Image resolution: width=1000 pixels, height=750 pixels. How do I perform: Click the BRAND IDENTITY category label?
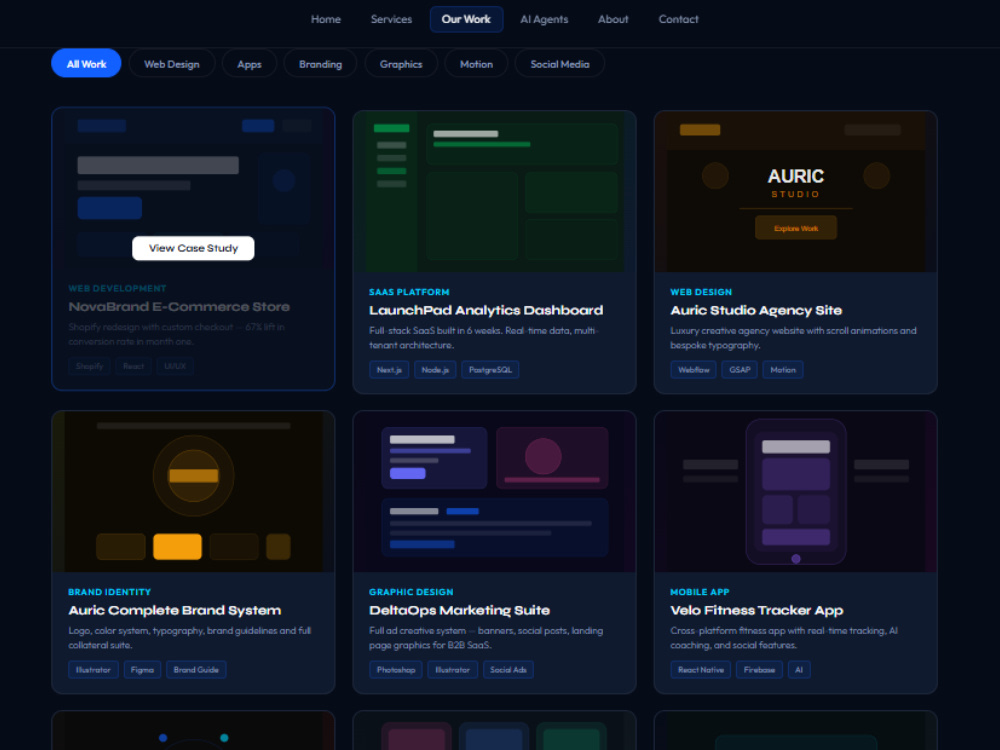click(x=110, y=592)
